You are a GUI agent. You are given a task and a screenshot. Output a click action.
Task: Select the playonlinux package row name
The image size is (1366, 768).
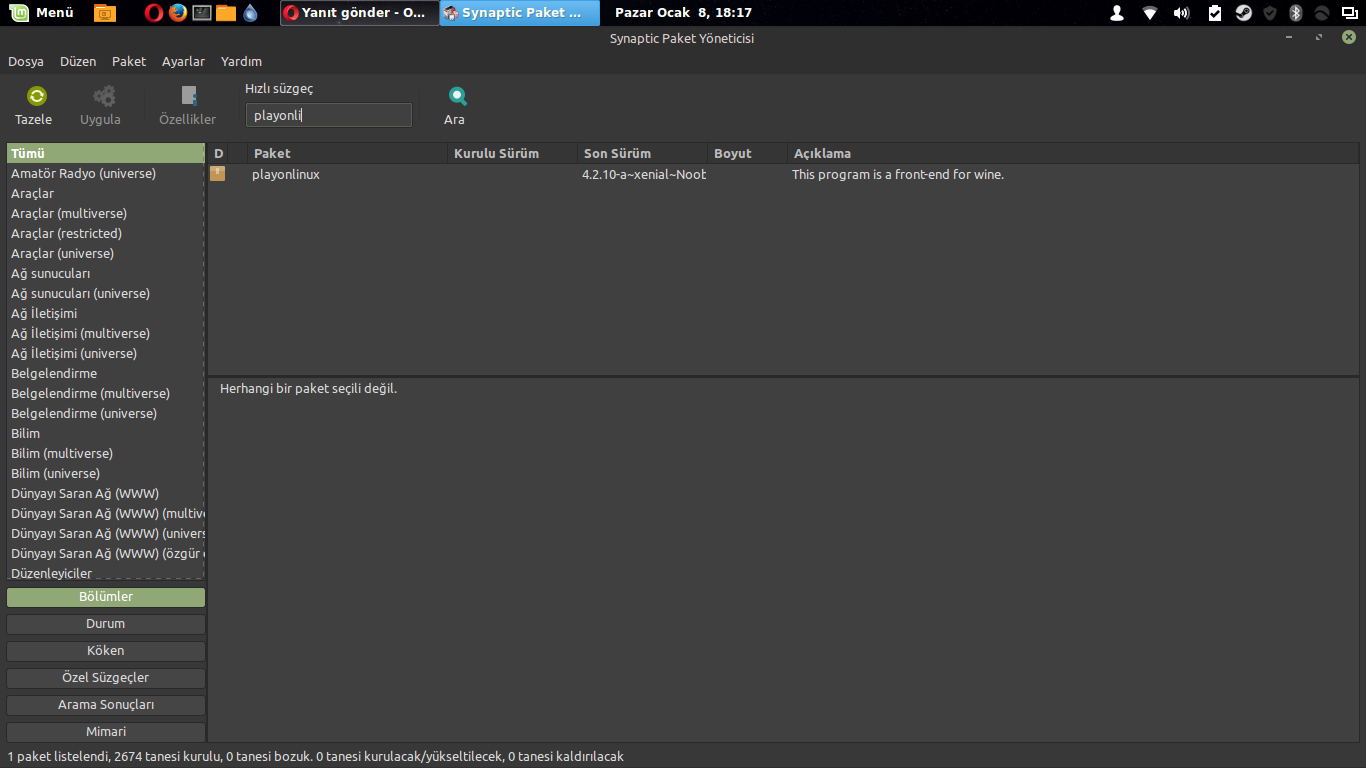pos(286,174)
